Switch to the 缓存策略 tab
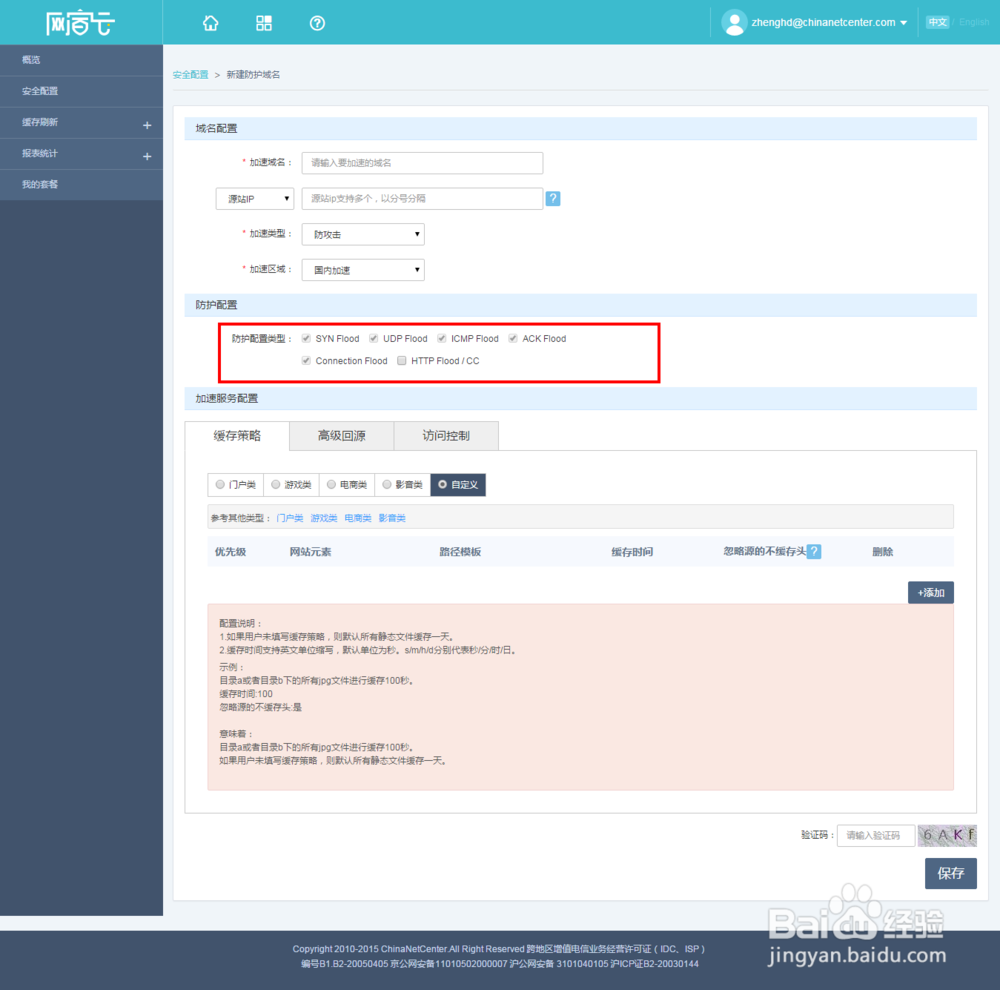 click(x=237, y=436)
